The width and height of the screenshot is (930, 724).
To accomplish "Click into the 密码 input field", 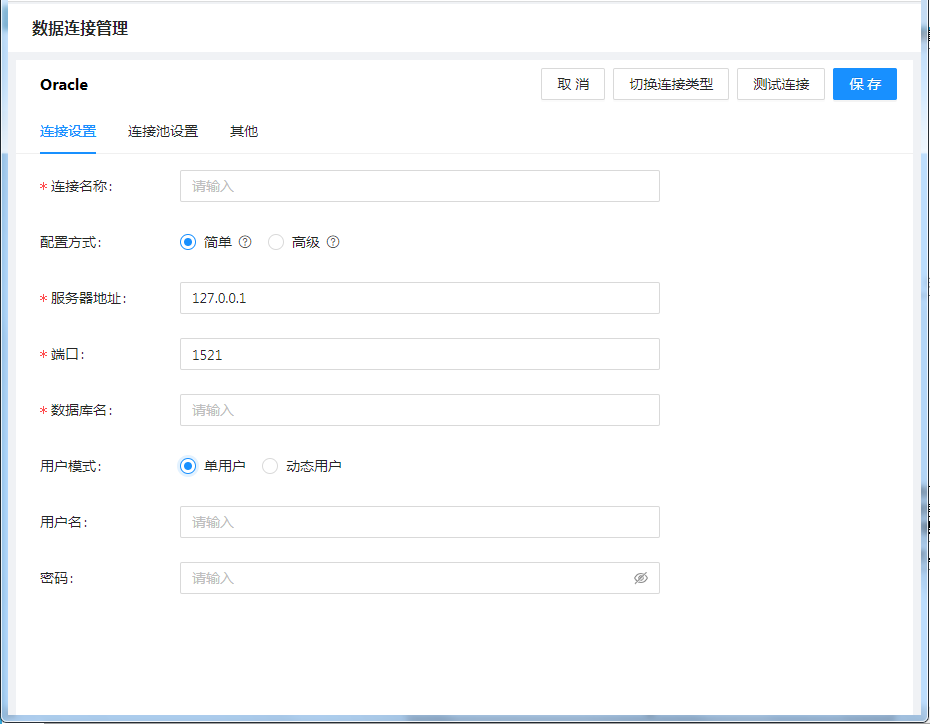I will [400, 578].
